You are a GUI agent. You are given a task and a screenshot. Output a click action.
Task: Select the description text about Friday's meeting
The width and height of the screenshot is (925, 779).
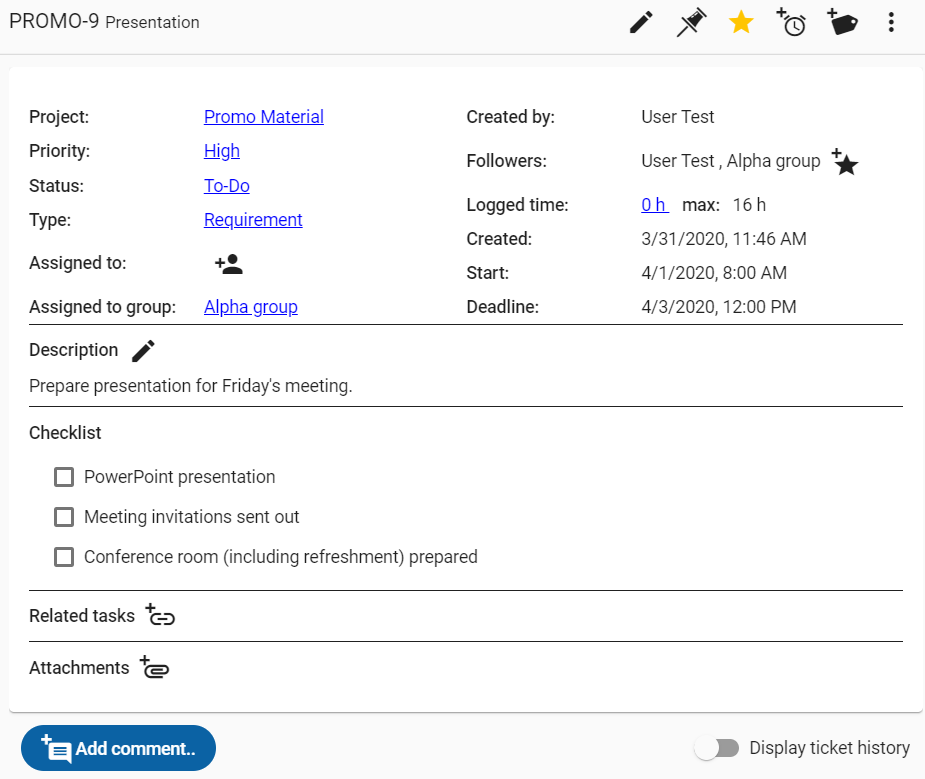(x=191, y=386)
